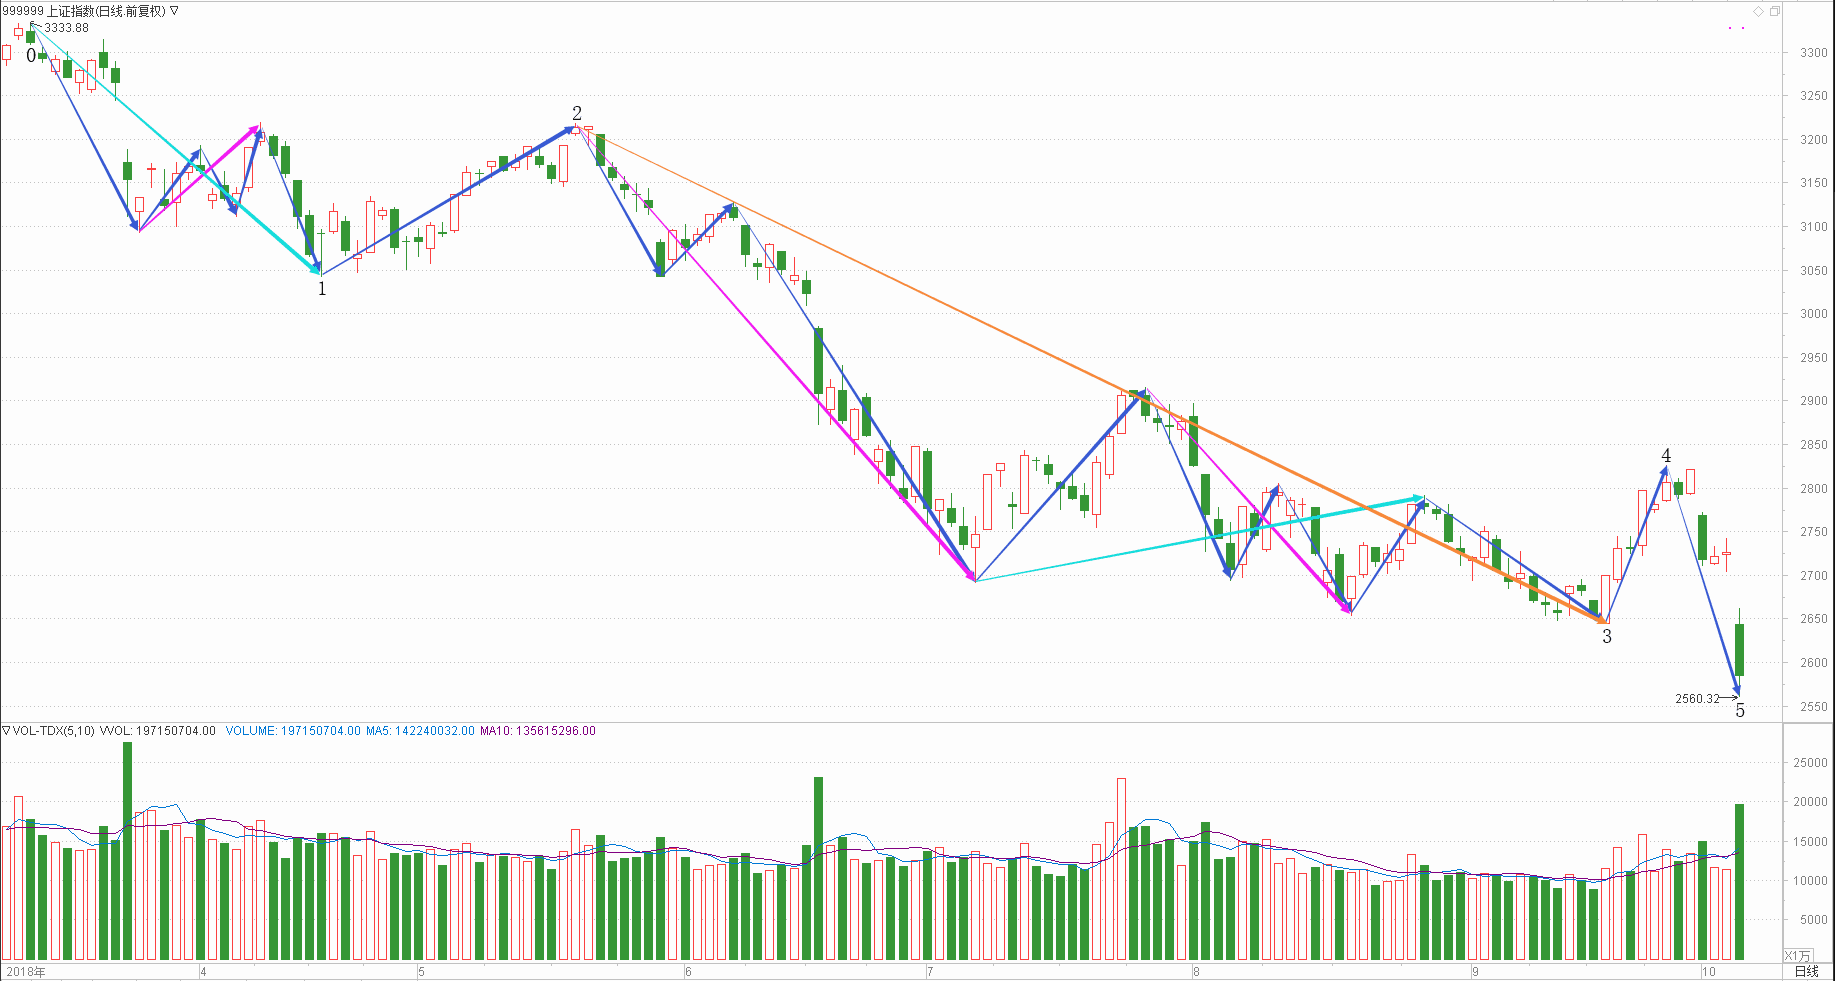Viewport: 1835px width, 981px height.
Task: Select the wave label 5 marker
Action: pyautogui.click(x=1740, y=710)
